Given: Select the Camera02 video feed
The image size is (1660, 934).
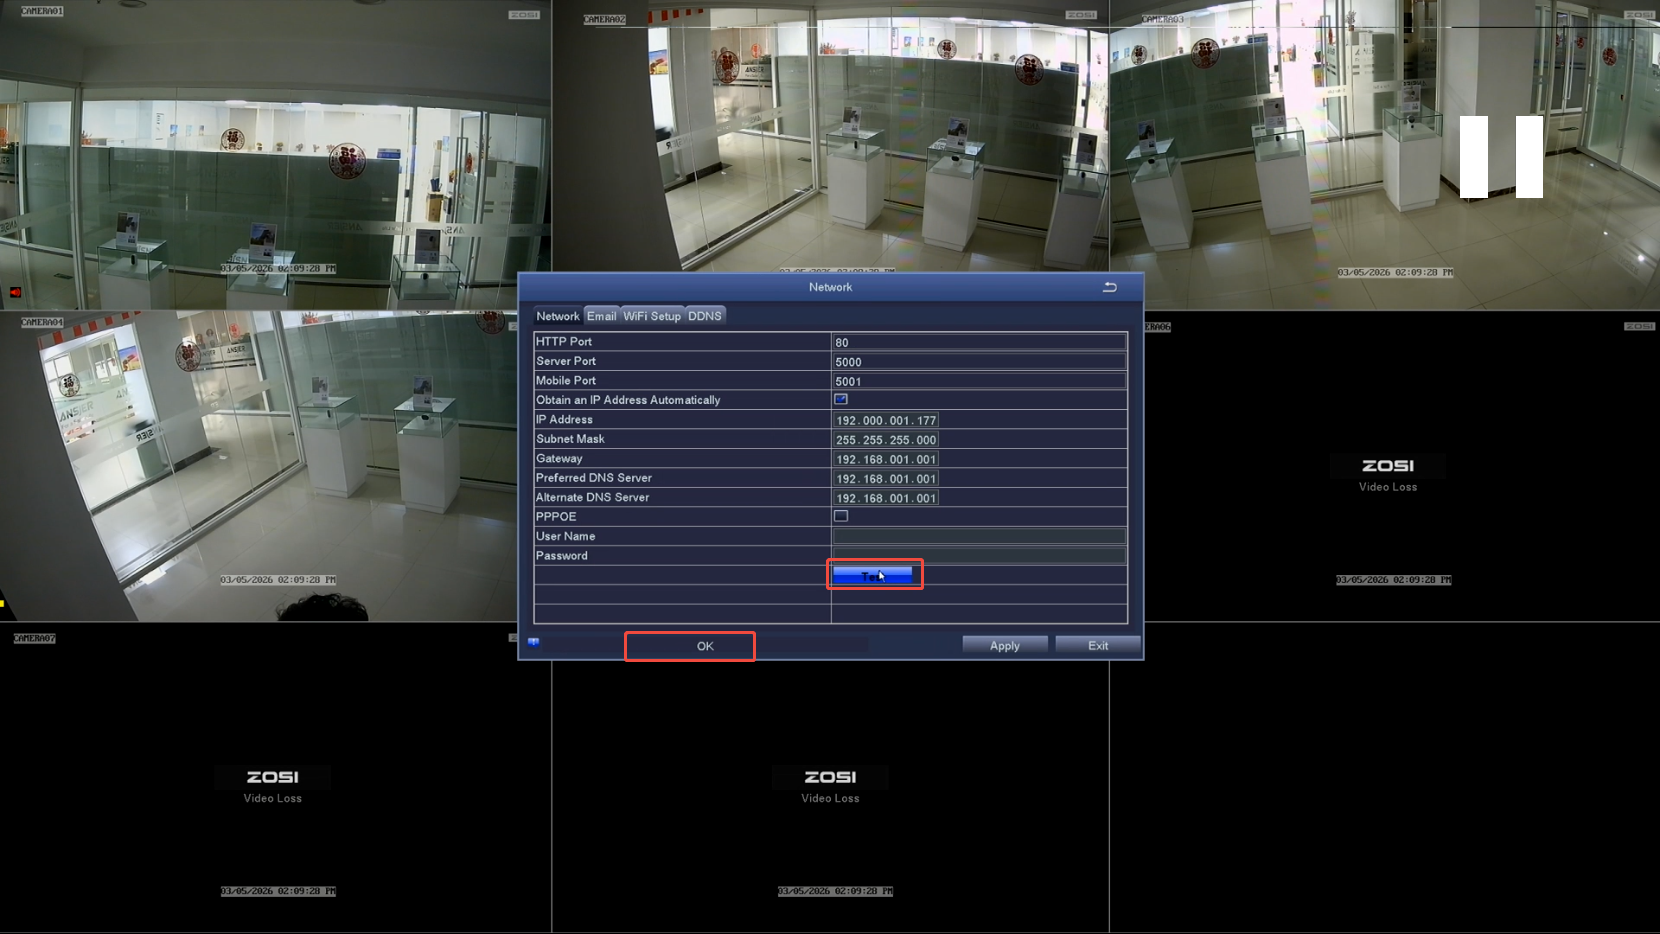Looking at the screenshot, I should tap(830, 140).
